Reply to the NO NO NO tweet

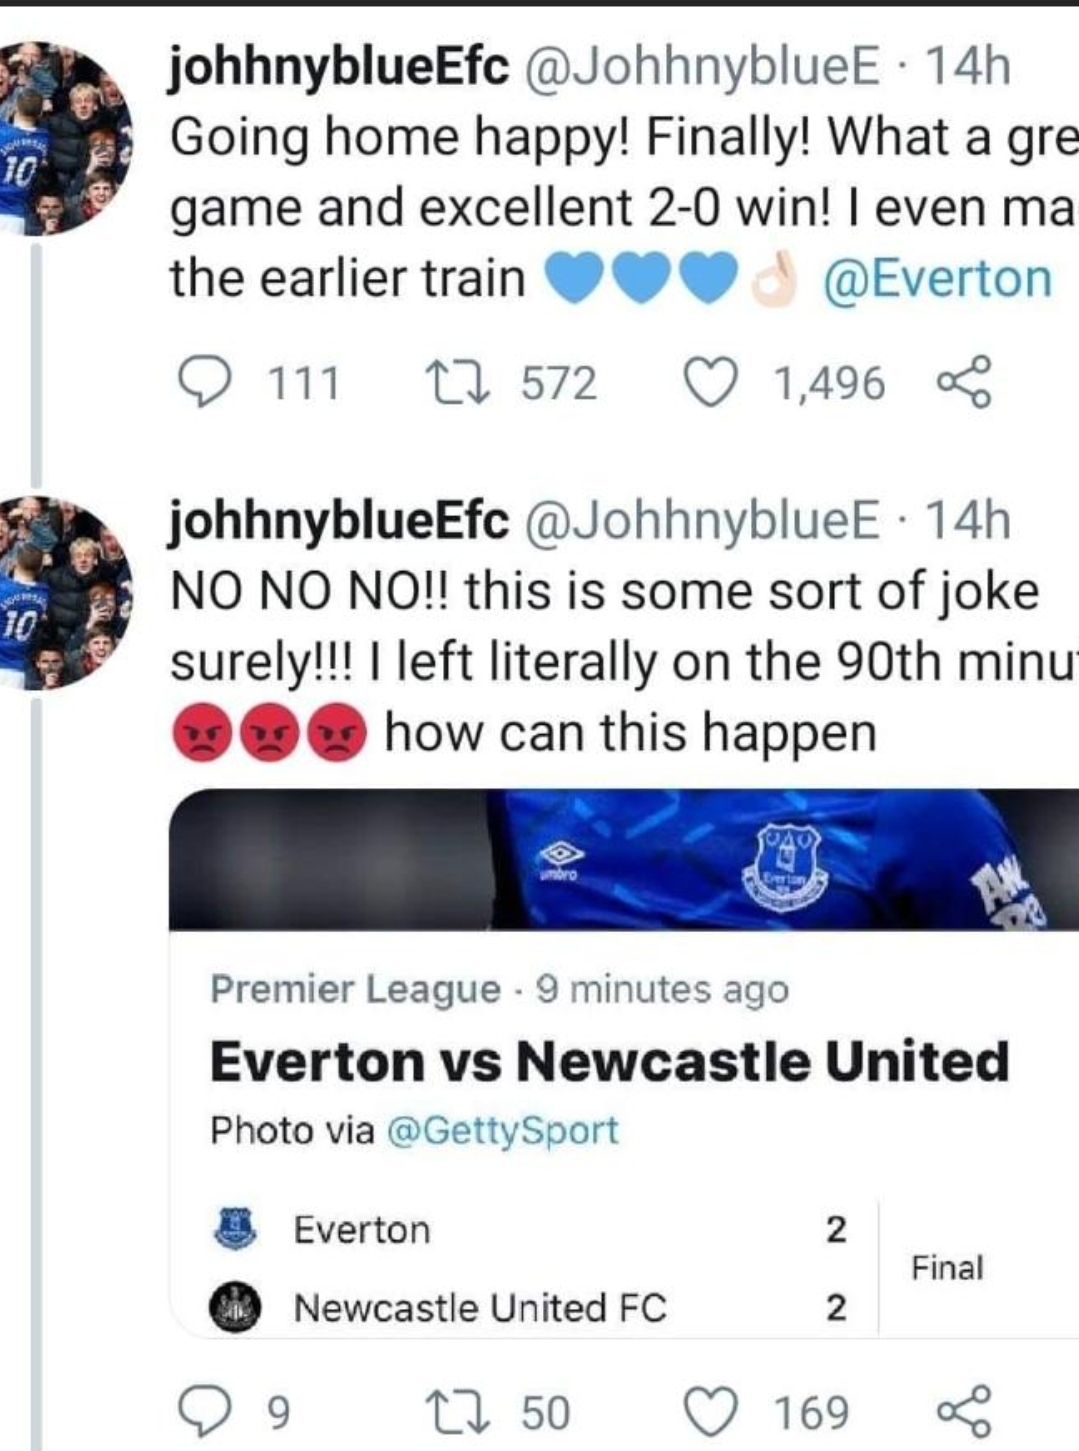click(x=203, y=1411)
